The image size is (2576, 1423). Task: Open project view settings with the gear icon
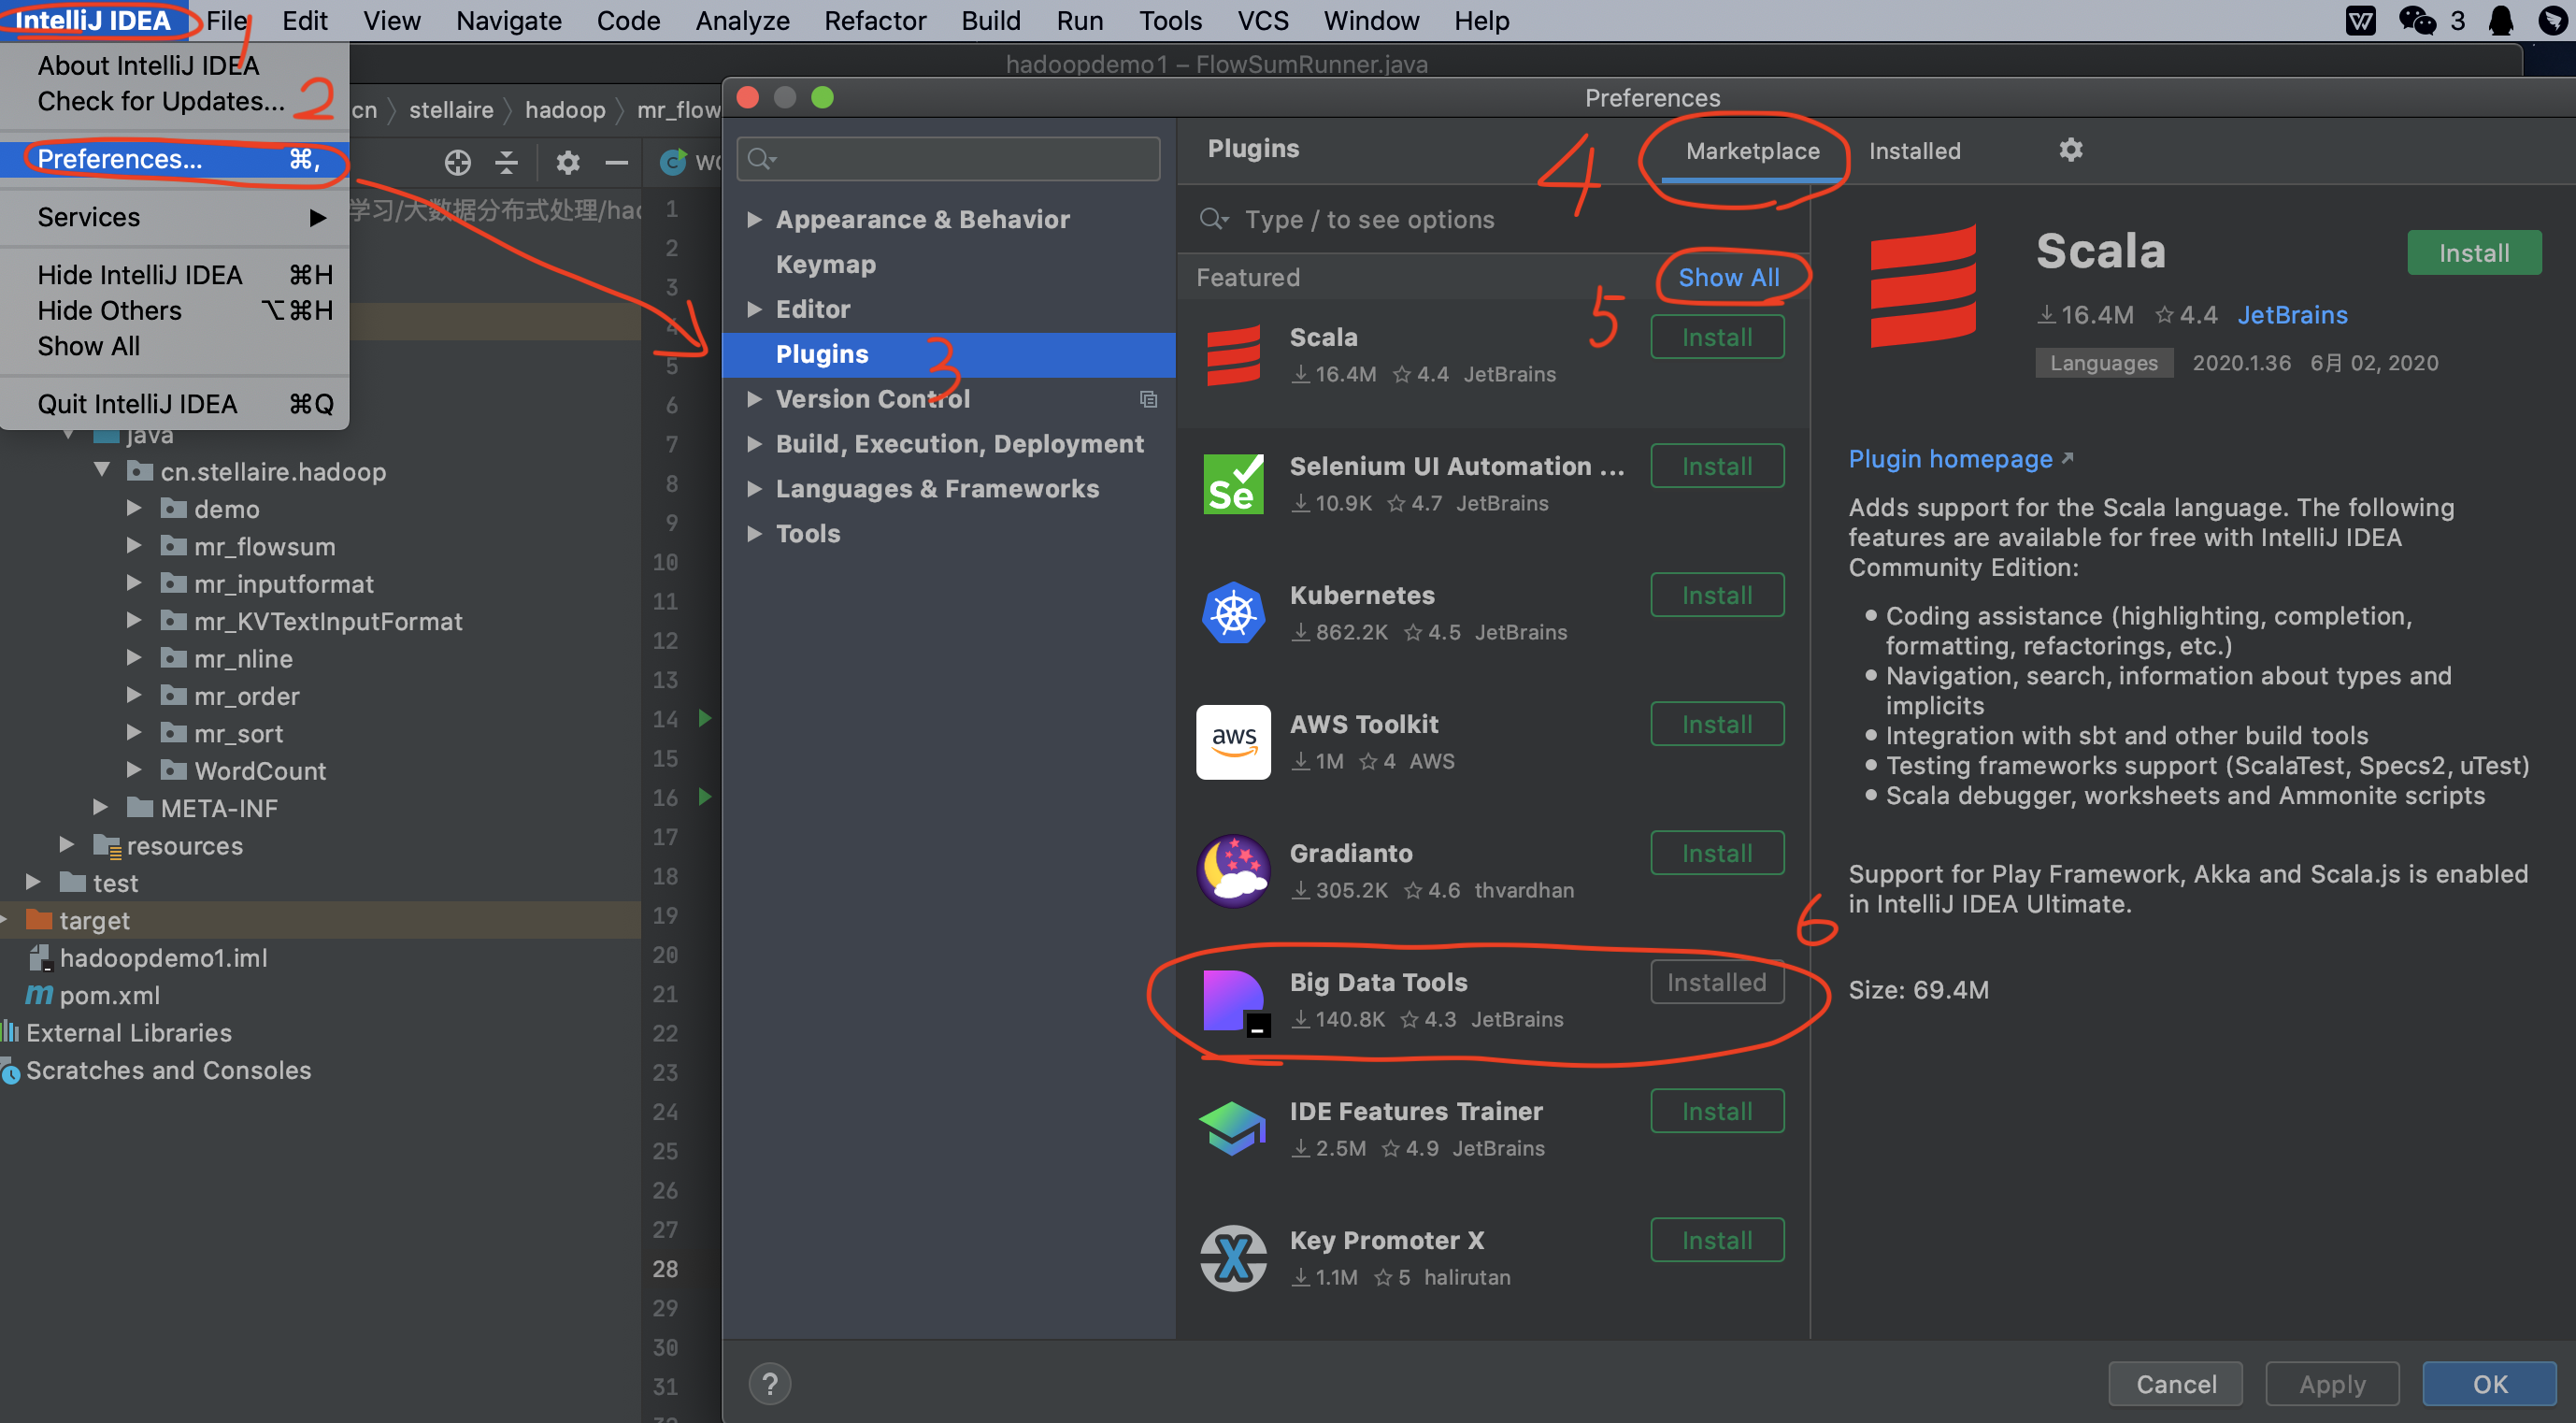(567, 162)
